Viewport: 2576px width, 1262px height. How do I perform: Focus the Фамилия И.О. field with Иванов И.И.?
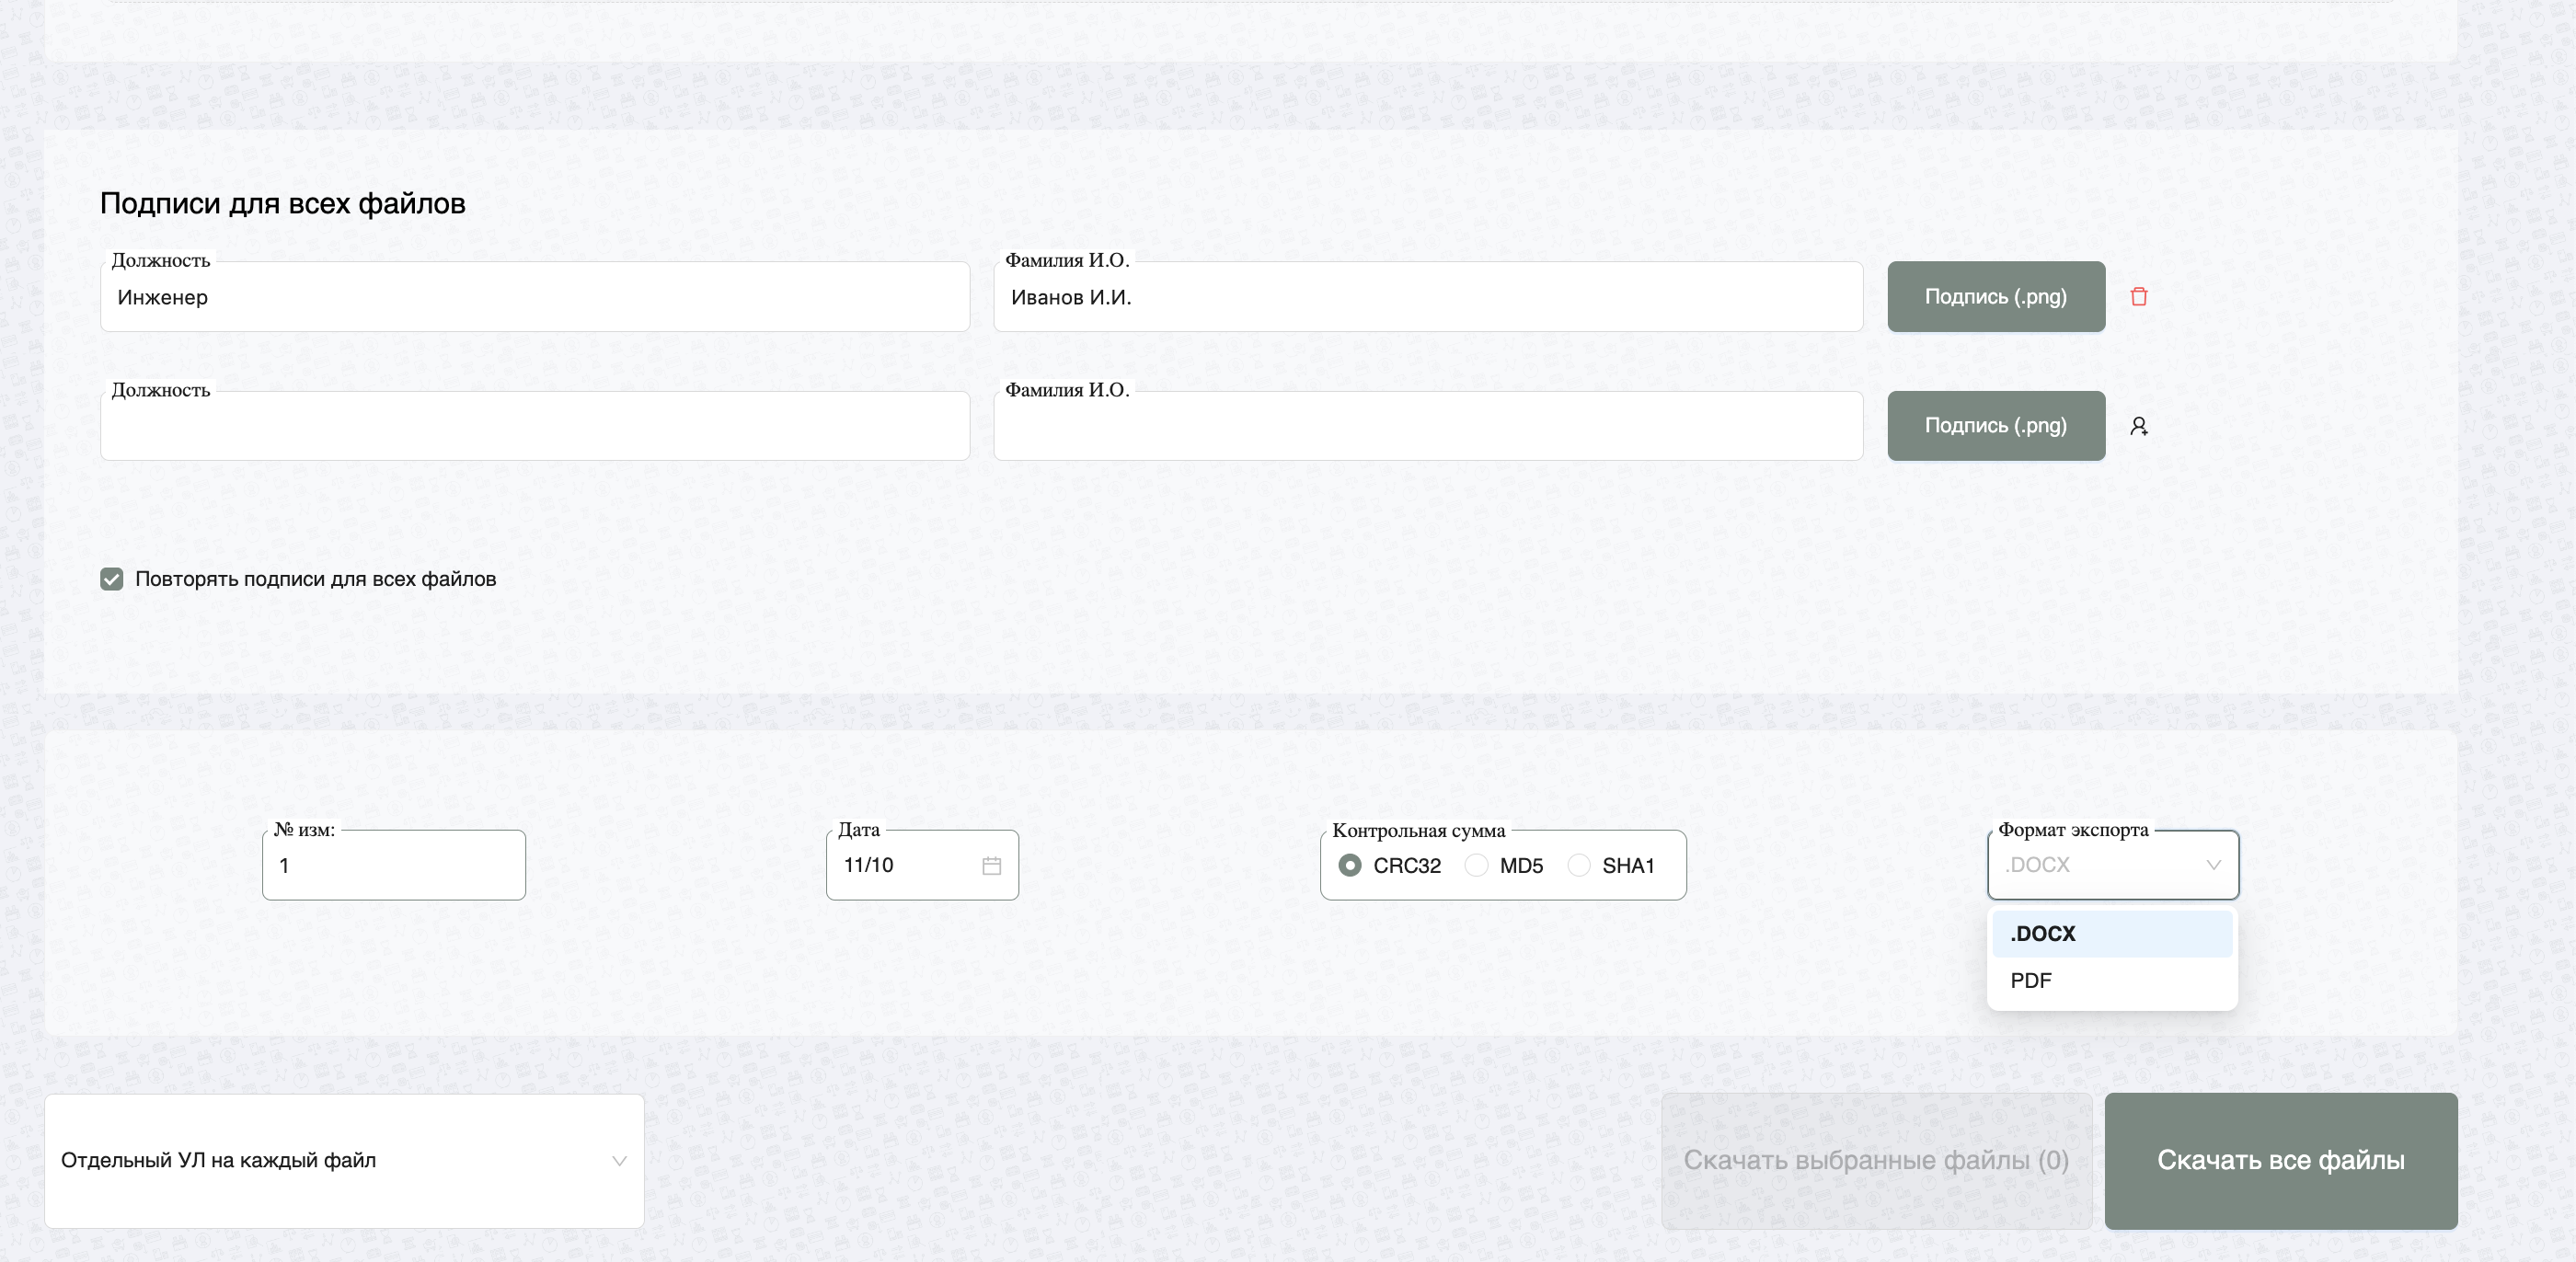(1427, 298)
